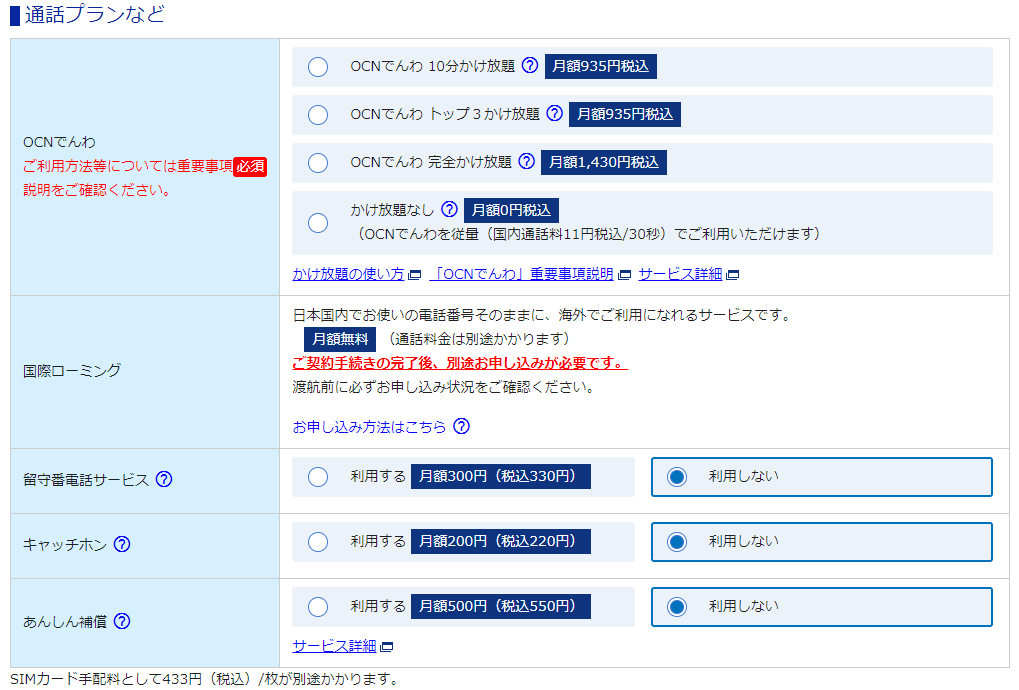Click 国際ローミング row label
This screenshot has width=1019, height=690.
click(72, 371)
